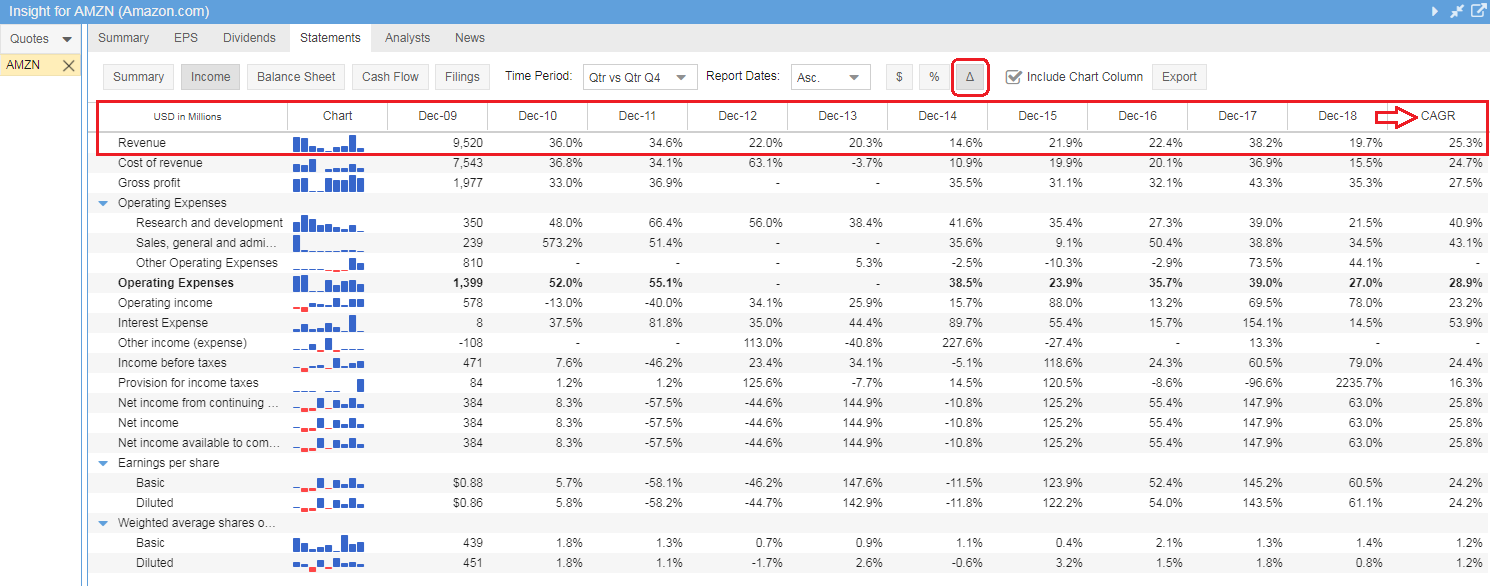1490x586 pixels.
Task: Open insight in external pop-out window
Action: (x=1478, y=11)
